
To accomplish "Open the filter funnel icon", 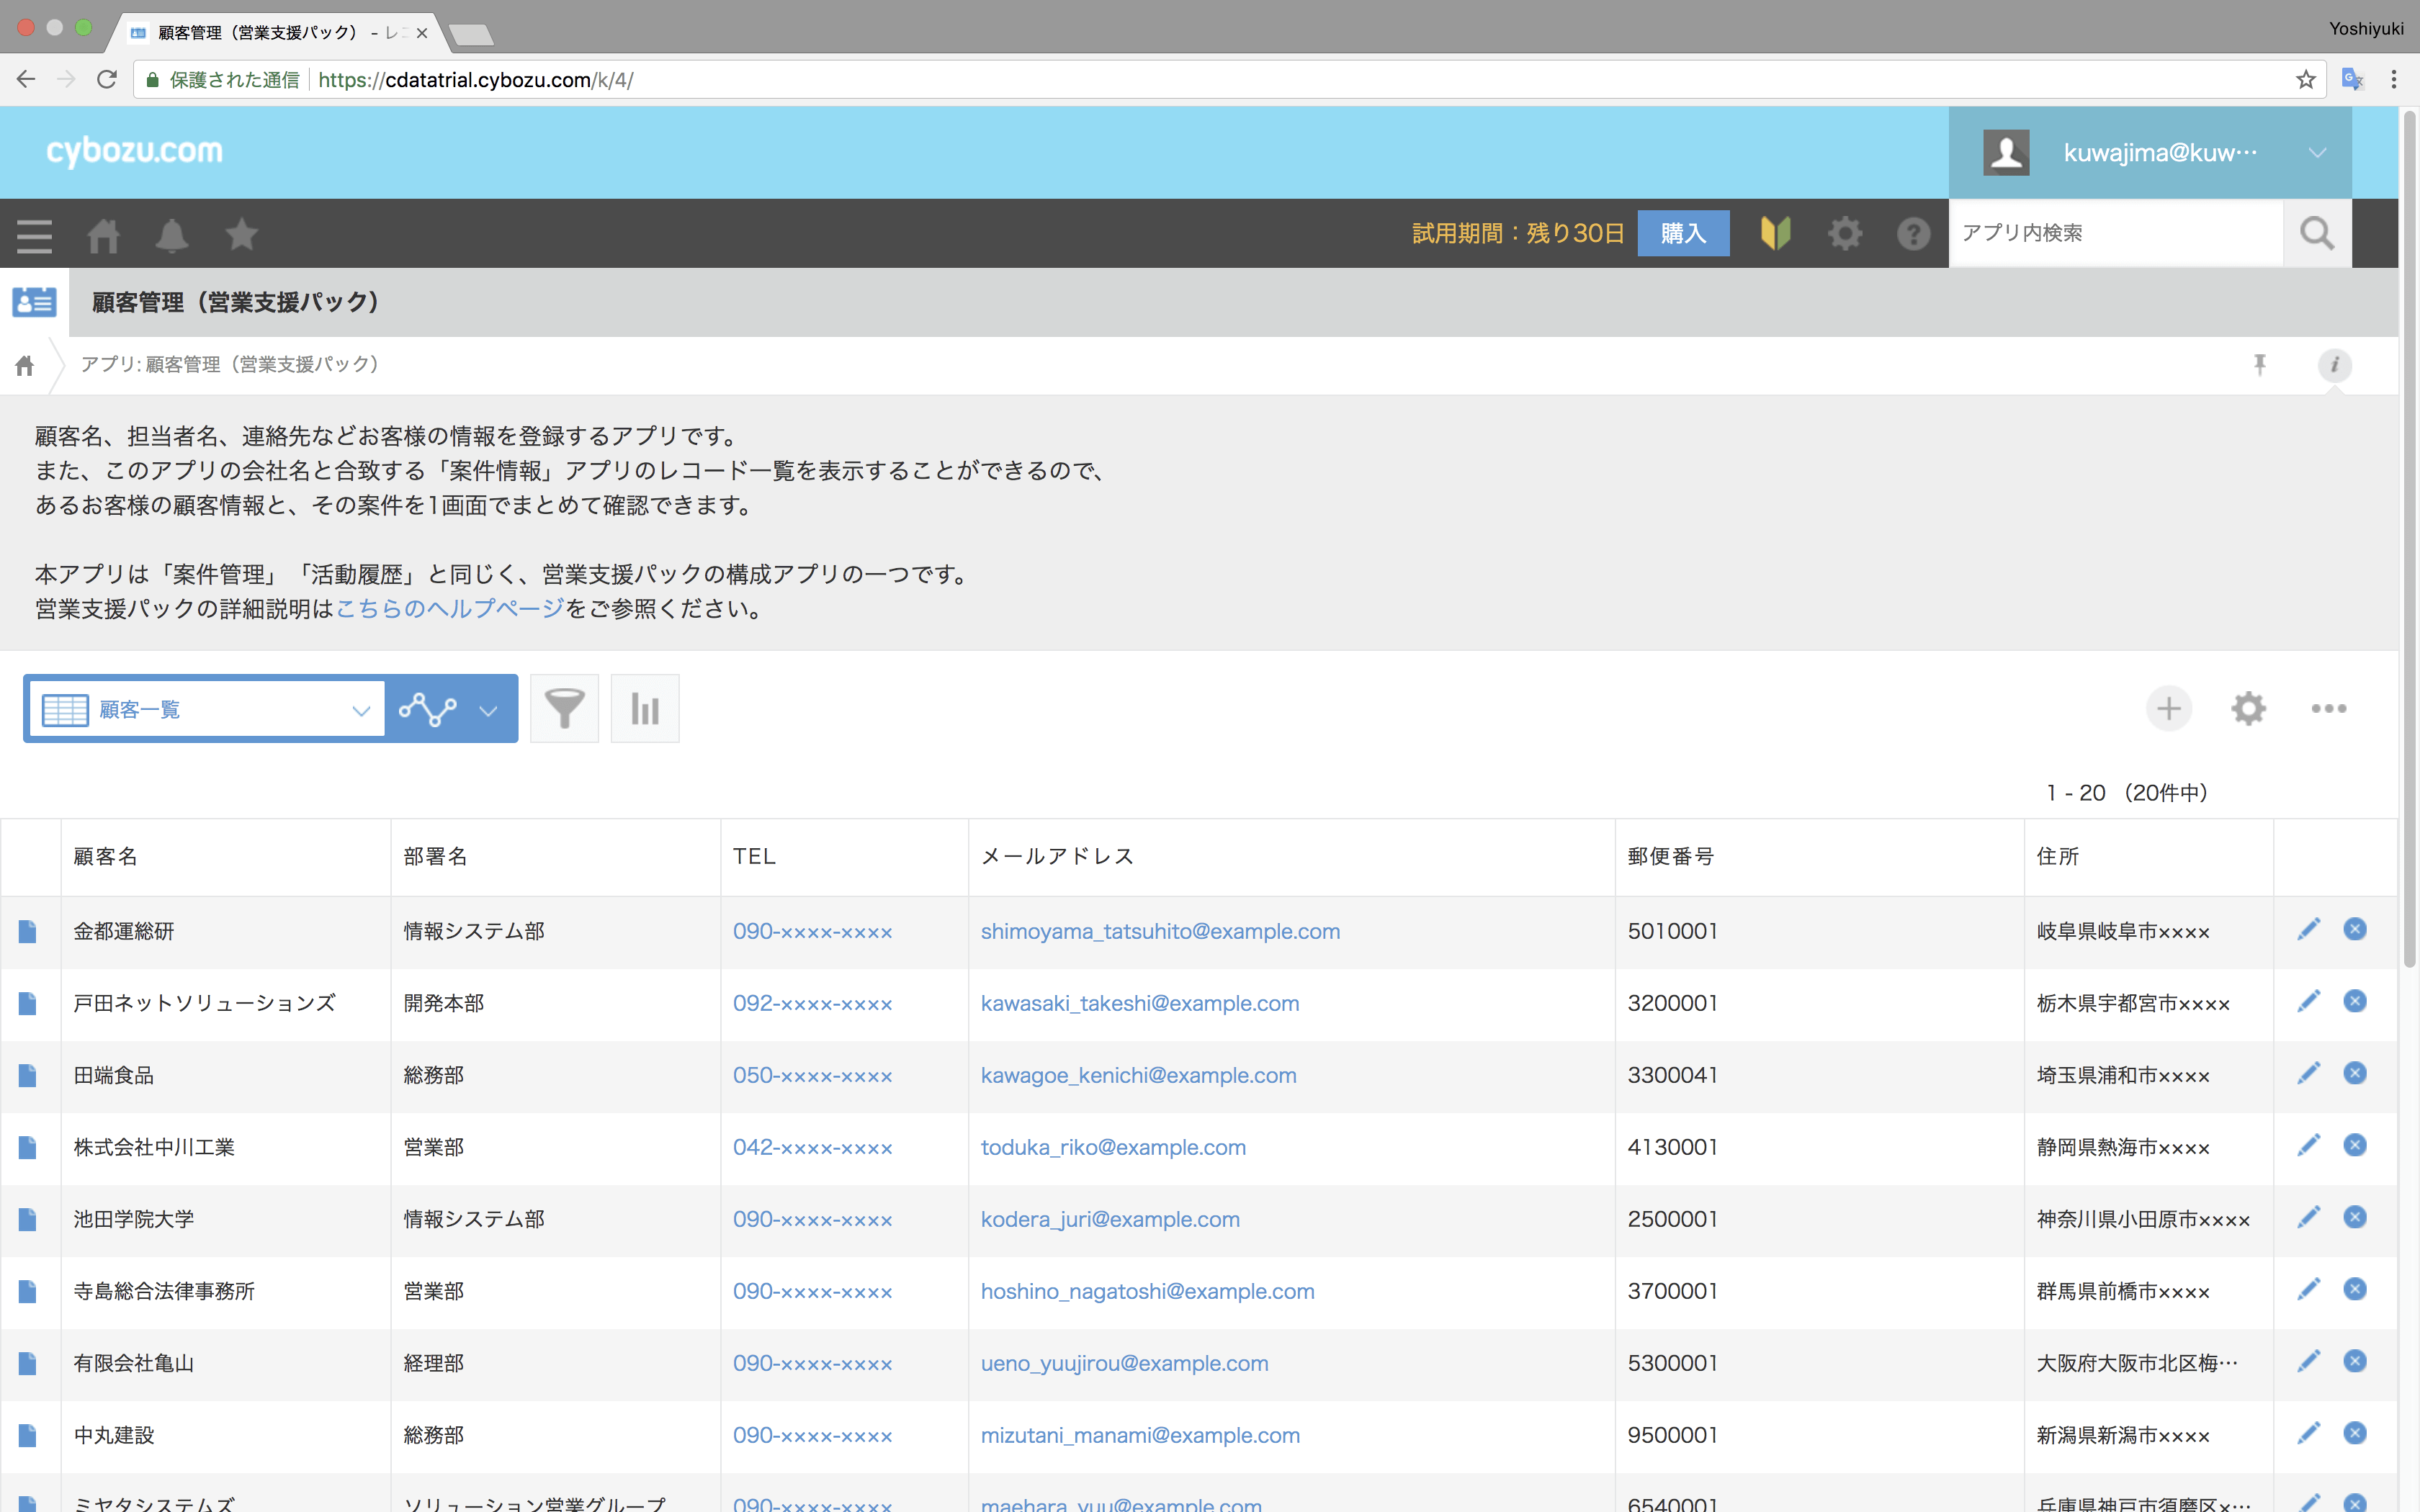I will pos(564,709).
